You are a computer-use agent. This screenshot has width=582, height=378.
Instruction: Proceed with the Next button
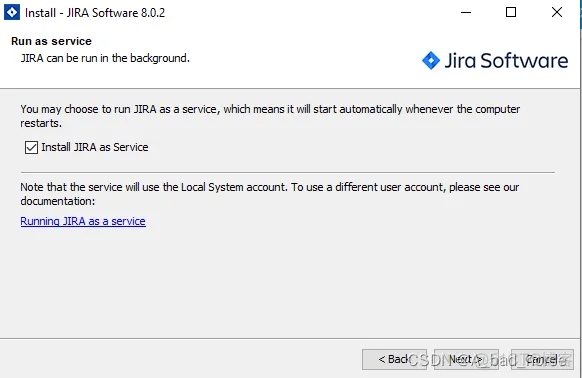click(466, 359)
